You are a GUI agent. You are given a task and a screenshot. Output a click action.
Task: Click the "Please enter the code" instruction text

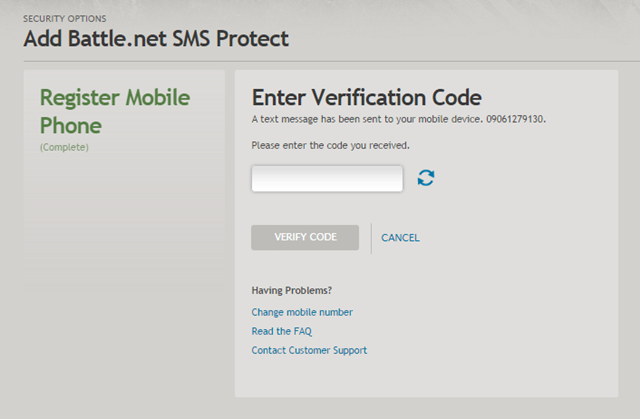click(330, 146)
